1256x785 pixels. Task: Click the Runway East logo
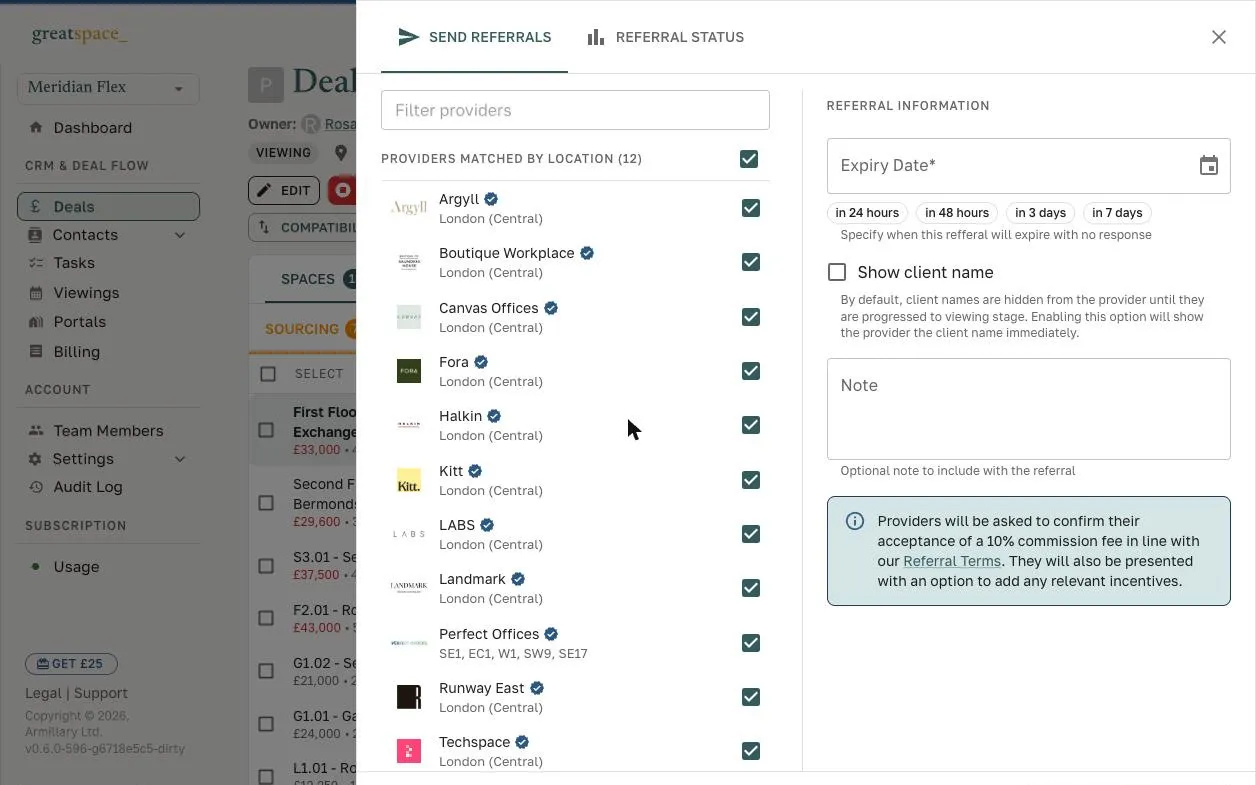409,697
